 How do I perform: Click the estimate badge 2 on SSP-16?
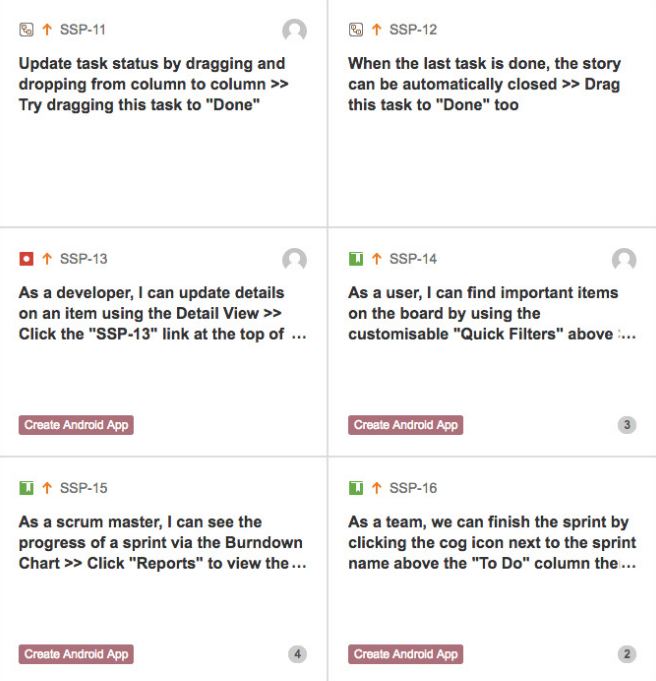coord(627,654)
